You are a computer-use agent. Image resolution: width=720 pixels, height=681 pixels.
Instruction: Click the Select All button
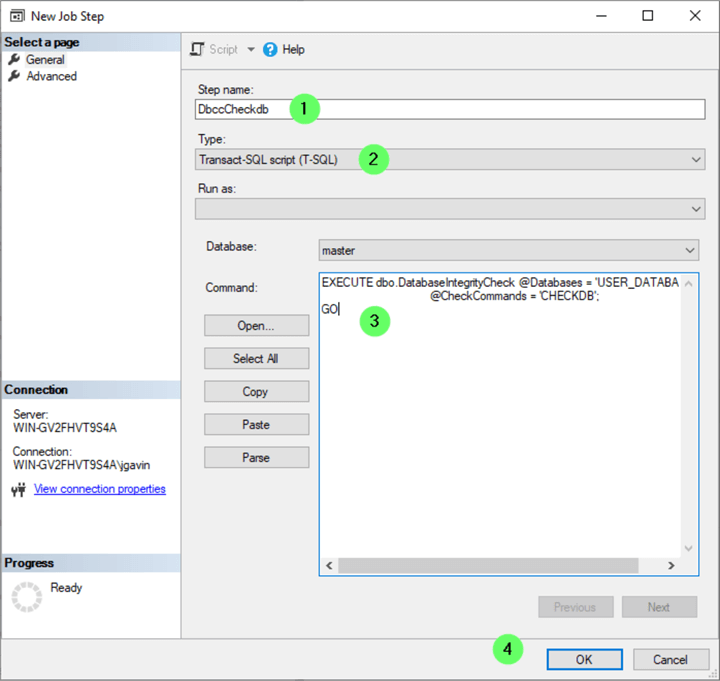point(256,358)
